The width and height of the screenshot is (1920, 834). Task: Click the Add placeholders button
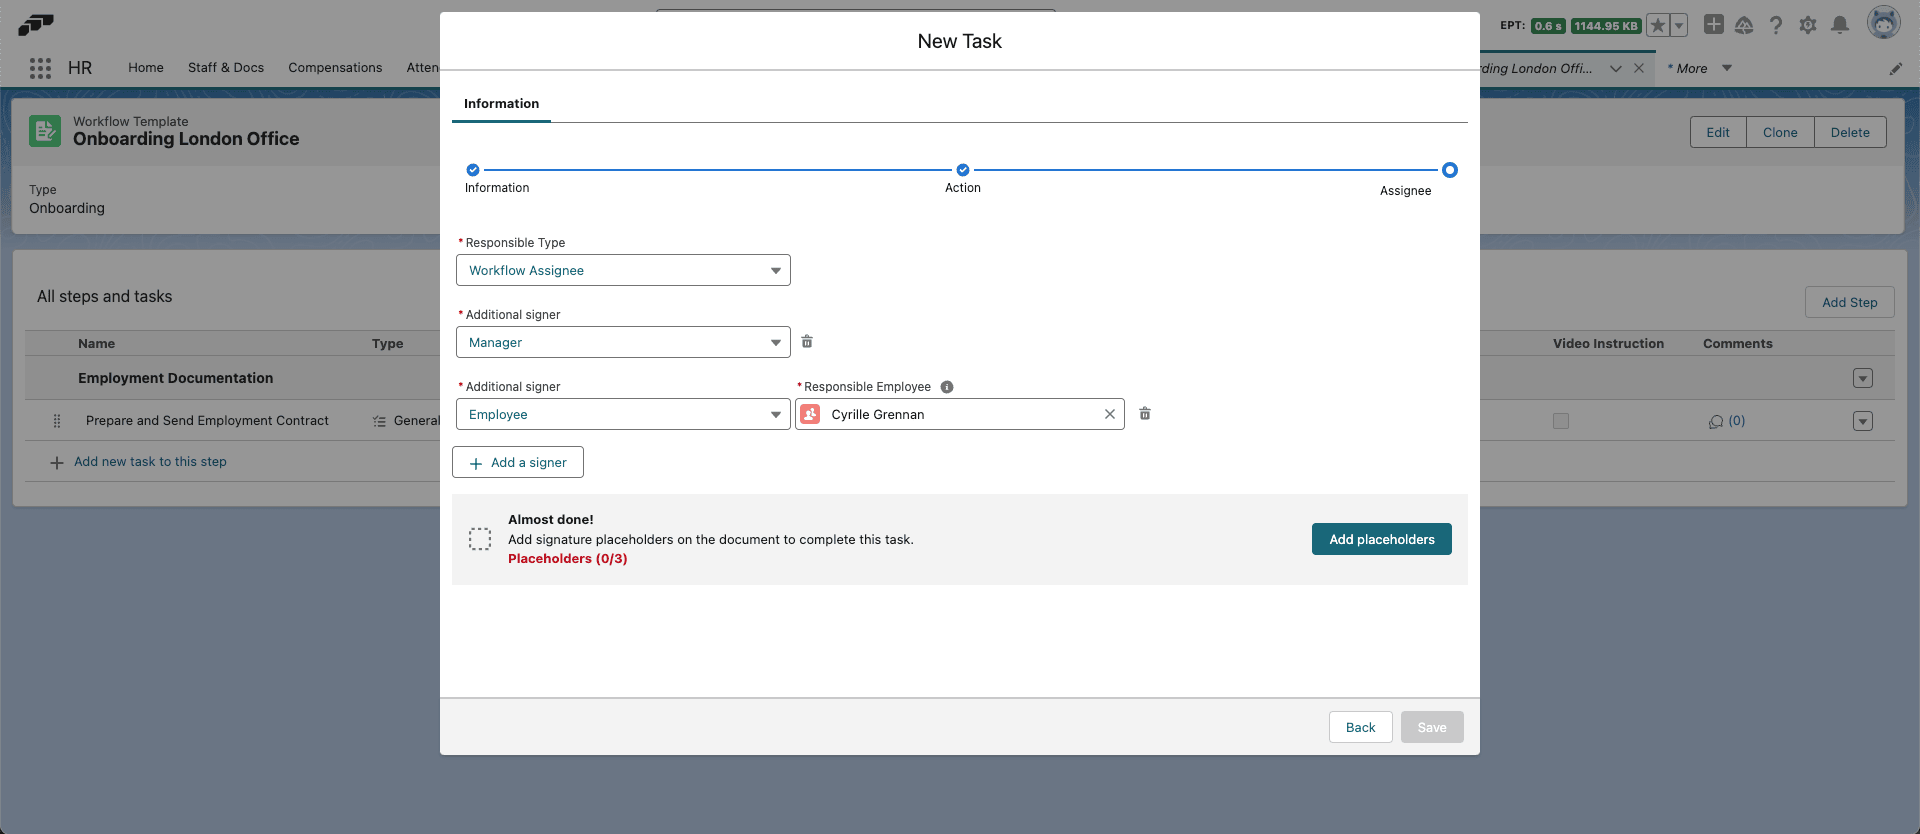(1382, 539)
